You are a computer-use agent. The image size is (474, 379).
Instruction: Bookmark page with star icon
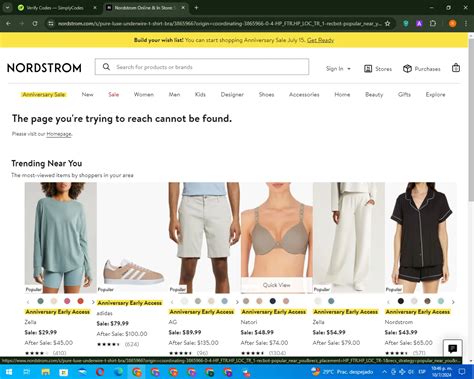pos(387,24)
